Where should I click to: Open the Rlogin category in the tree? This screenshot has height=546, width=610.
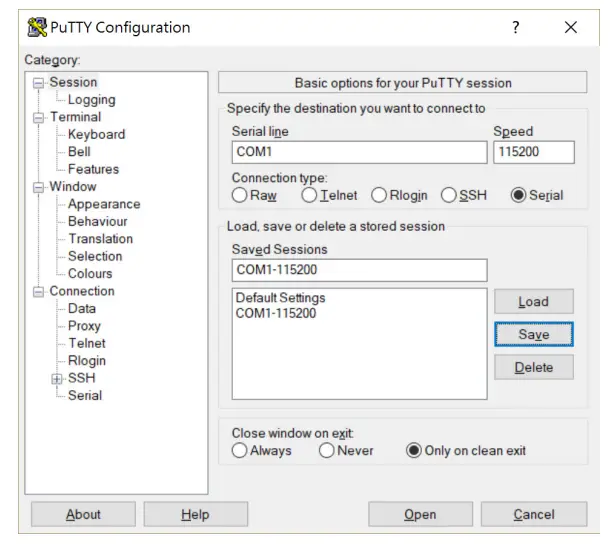(x=87, y=360)
